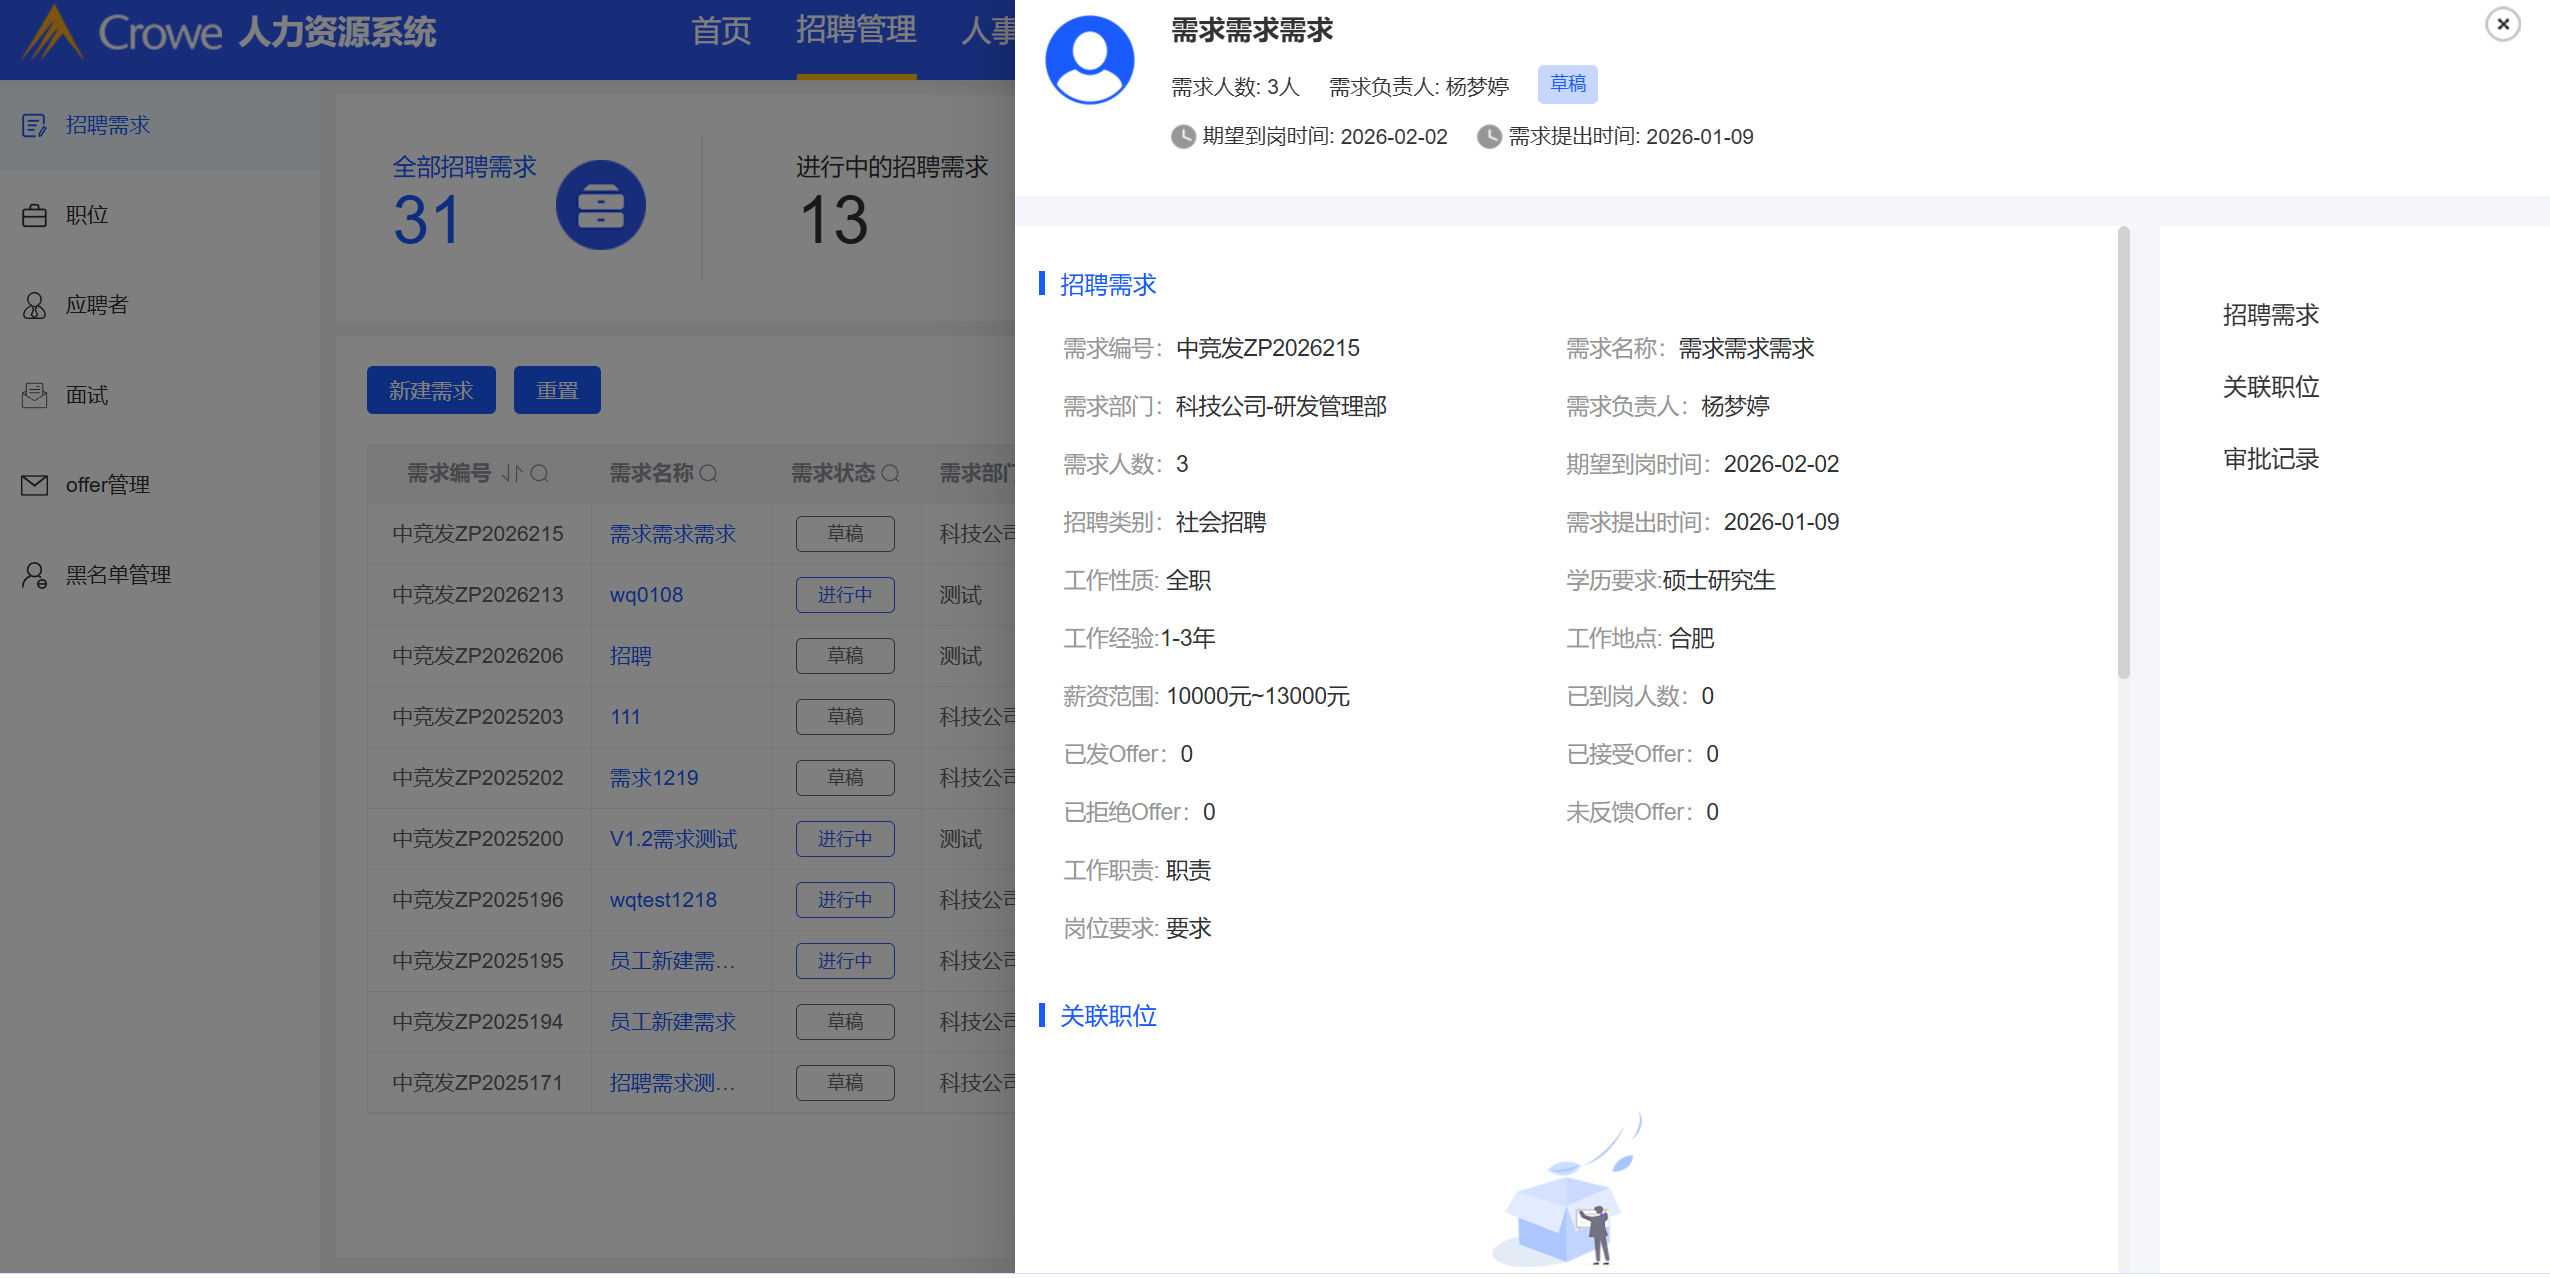Close the requirement detail drawer
The width and height of the screenshot is (2550, 1278).
(x=2502, y=24)
